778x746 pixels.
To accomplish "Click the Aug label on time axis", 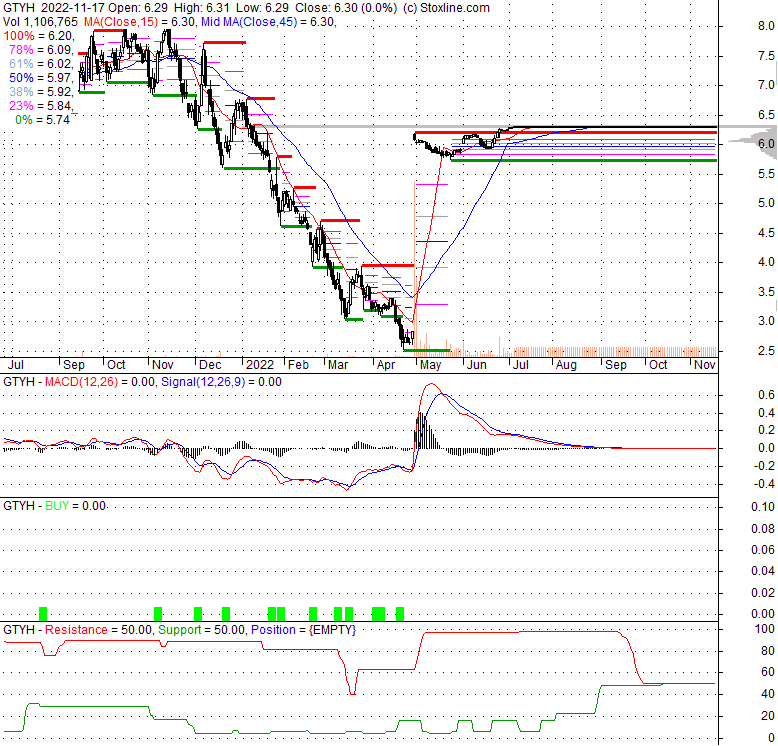I will pos(566,365).
